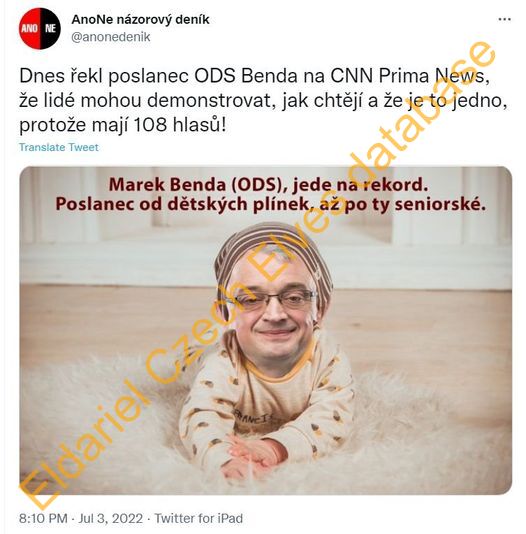Screen dimensions: 526x534
Task: Click the red ANO half of the avatar
Action: click(29, 29)
